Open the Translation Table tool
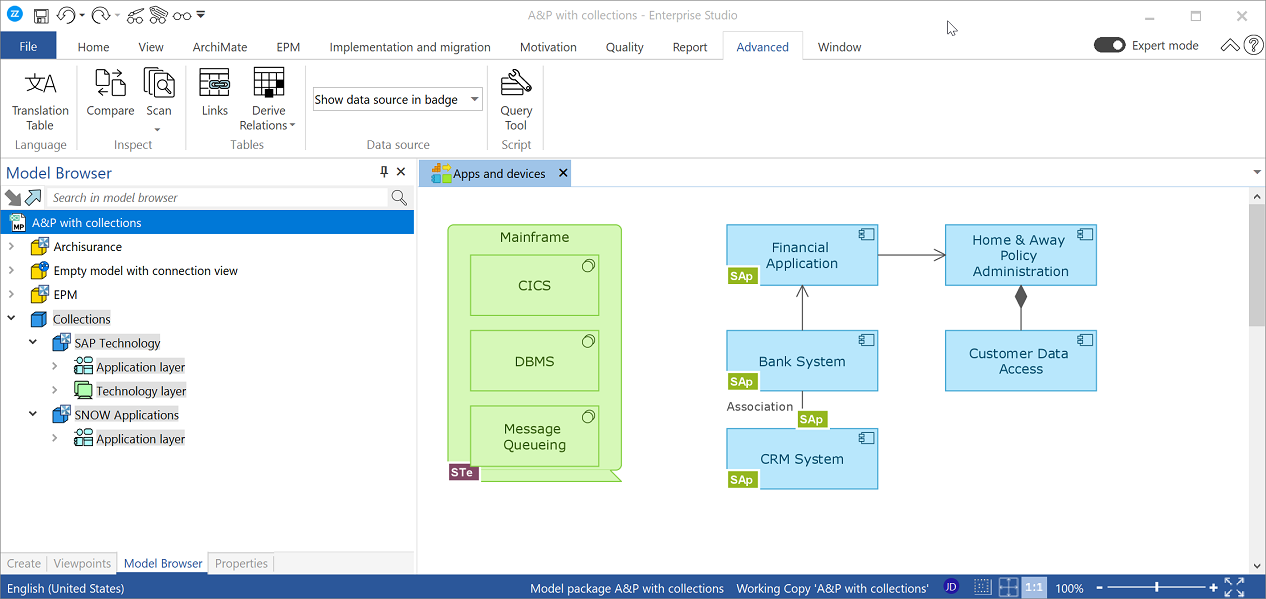The image size is (1266, 599). click(x=40, y=100)
